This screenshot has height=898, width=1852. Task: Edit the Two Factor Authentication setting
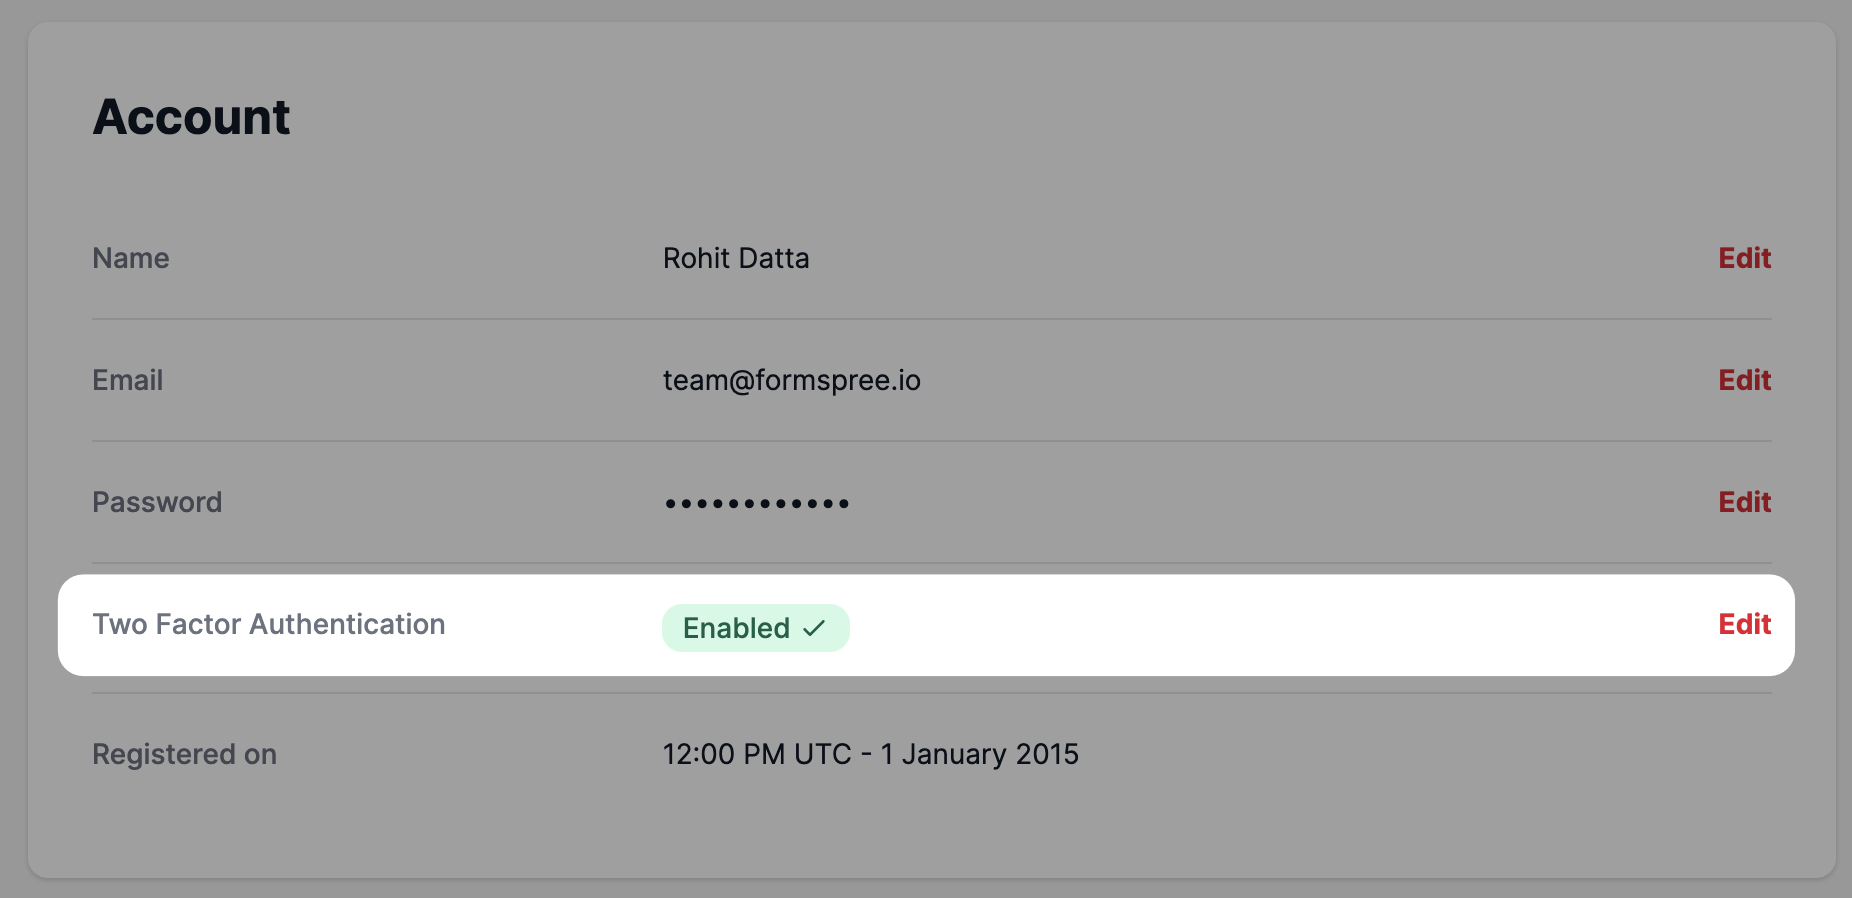click(x=1744, y=624)
